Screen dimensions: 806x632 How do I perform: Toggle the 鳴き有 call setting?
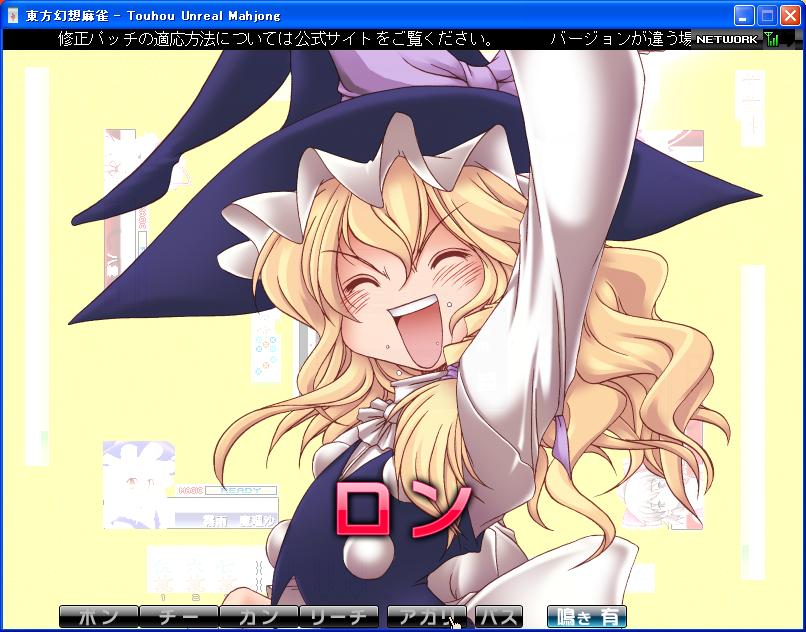point(587,617)
